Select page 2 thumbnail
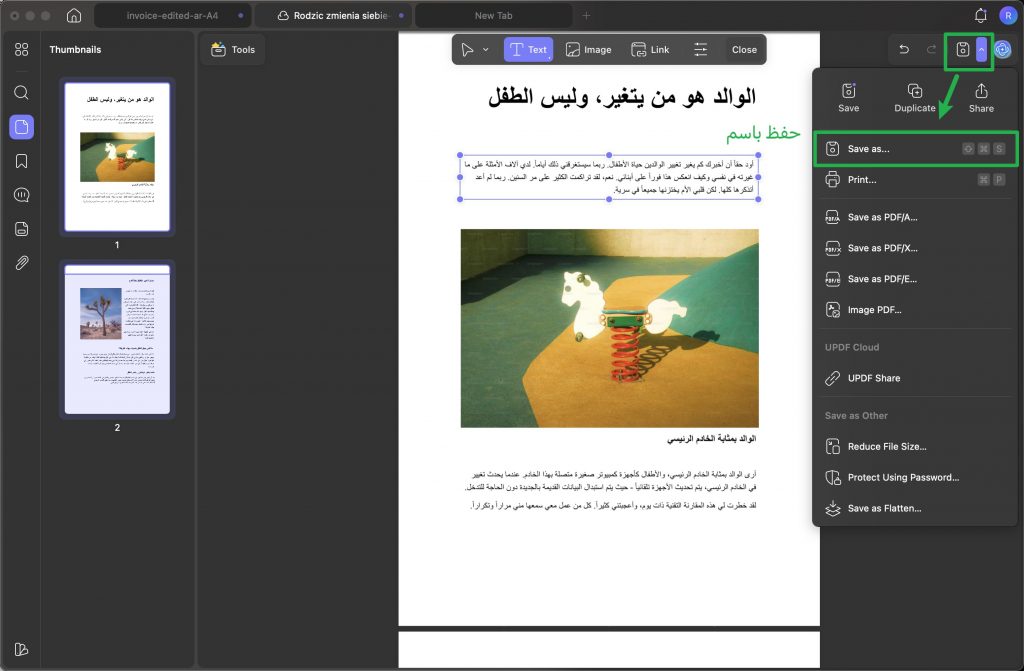This screenshot has width=1024, height=671. [118, 339]
